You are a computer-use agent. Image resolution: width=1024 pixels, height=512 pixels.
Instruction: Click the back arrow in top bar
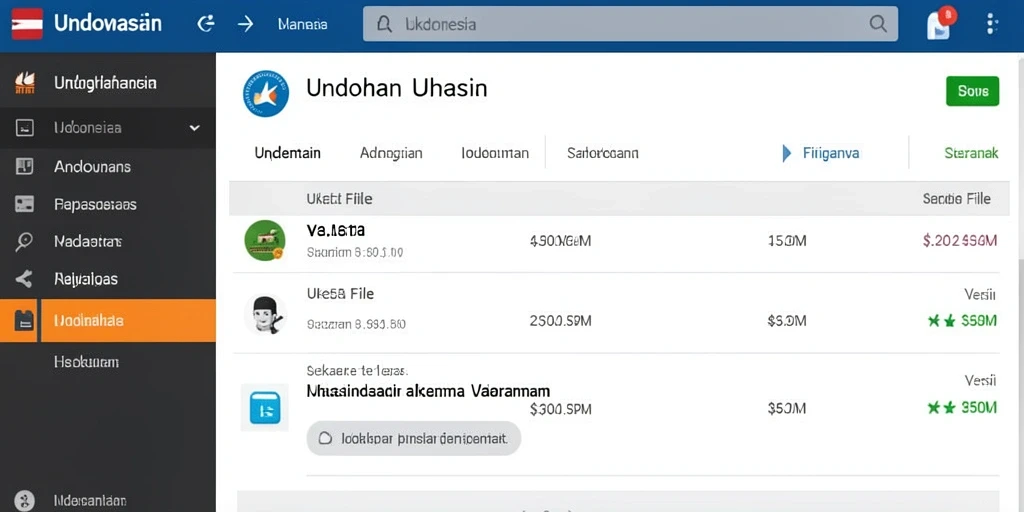206,24
